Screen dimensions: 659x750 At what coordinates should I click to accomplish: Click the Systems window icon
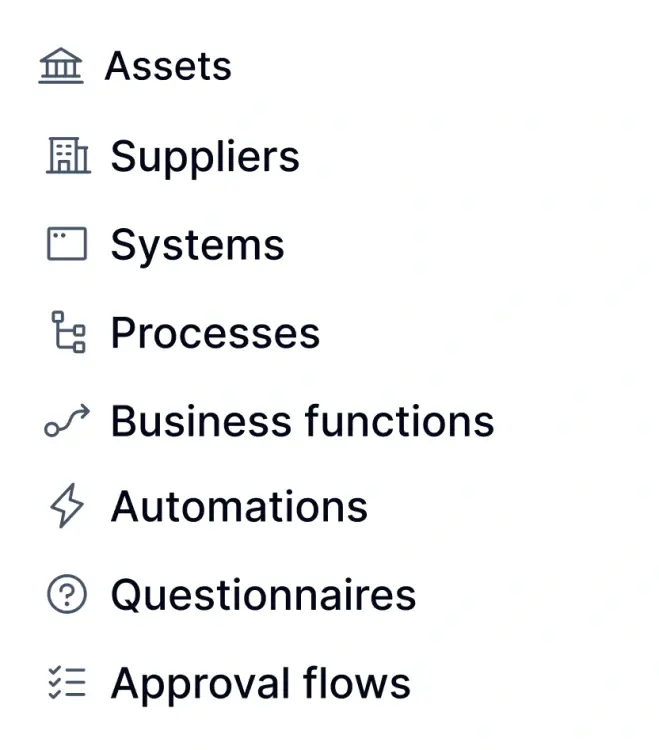point(67,244)
